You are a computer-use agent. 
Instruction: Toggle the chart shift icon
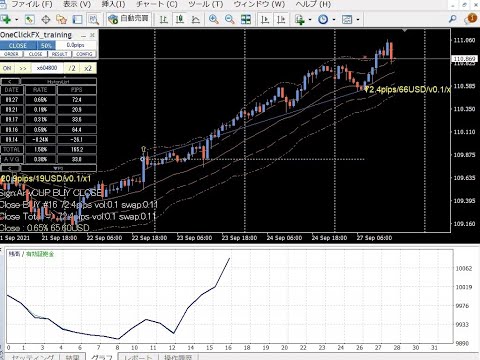[281, 19]
